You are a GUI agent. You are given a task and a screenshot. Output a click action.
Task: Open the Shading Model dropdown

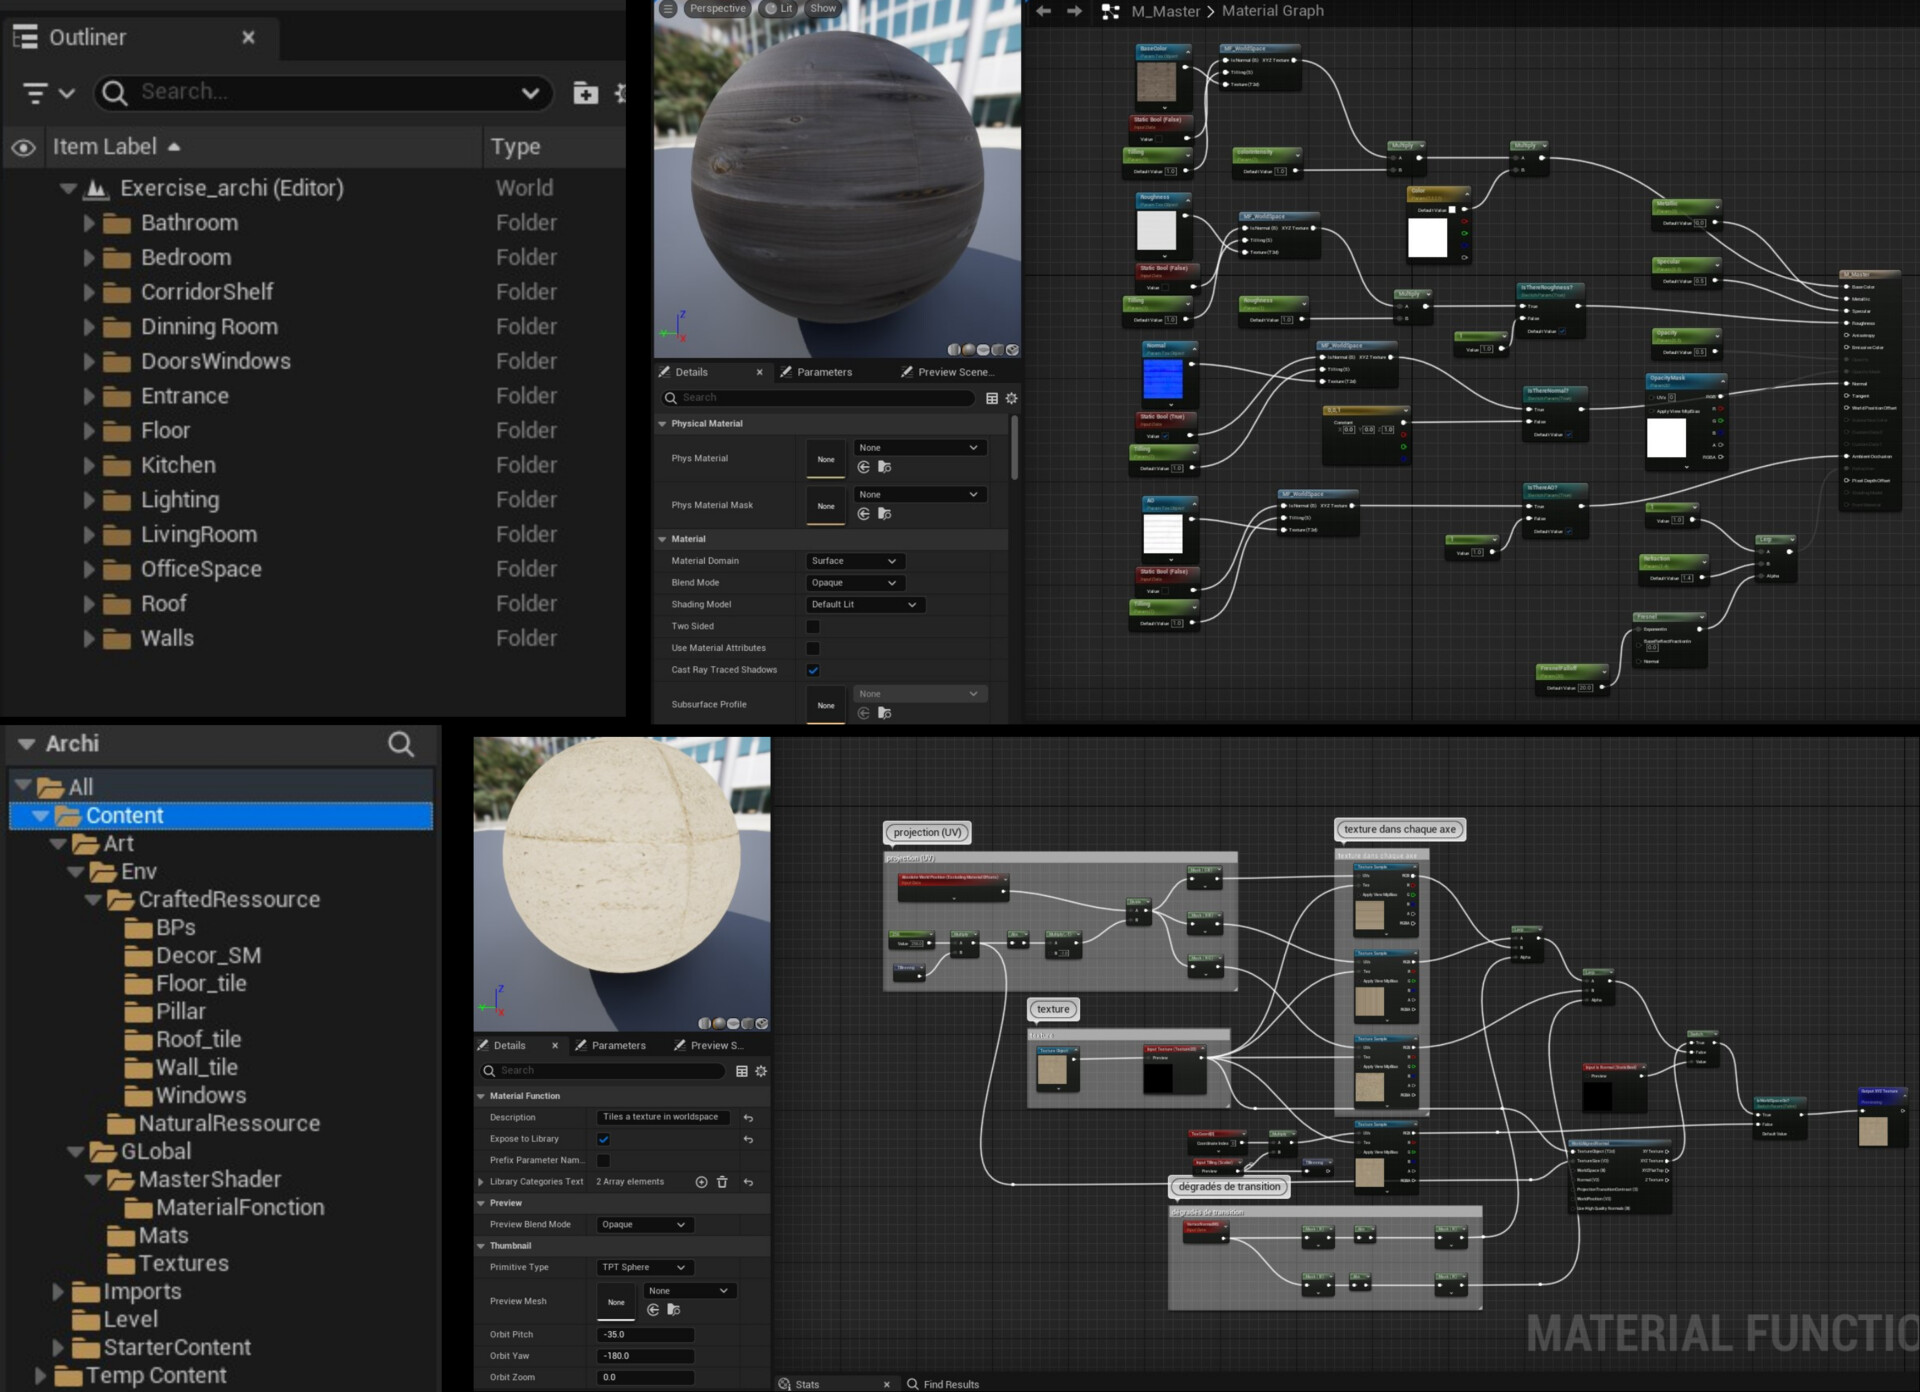864,605
